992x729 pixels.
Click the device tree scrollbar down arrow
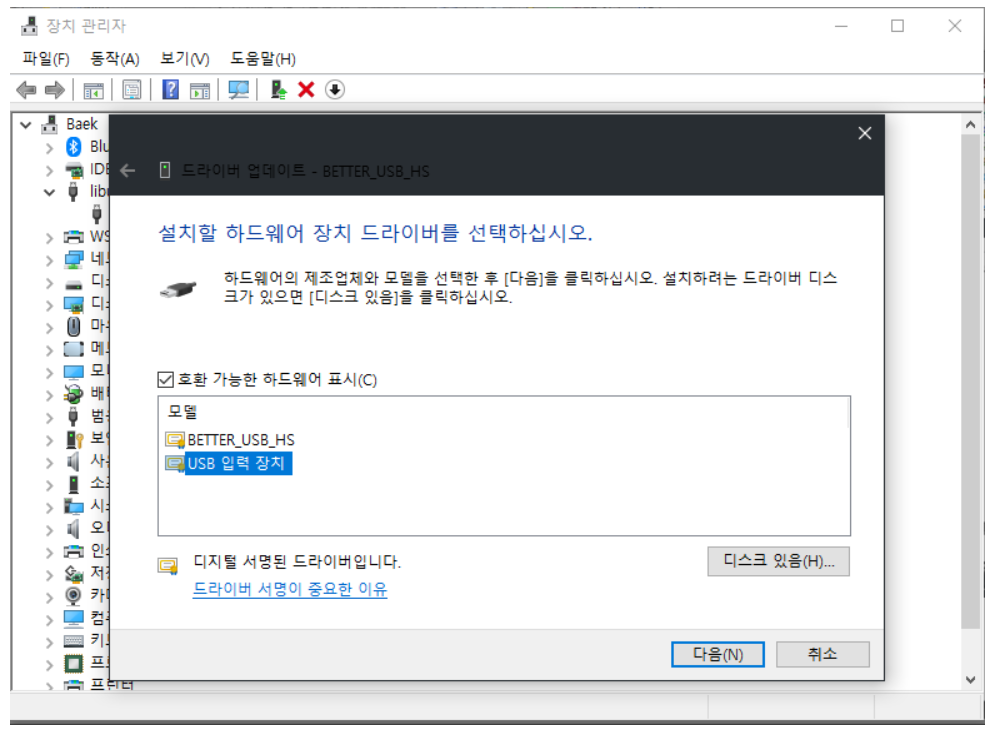click(x=970, y=680)
